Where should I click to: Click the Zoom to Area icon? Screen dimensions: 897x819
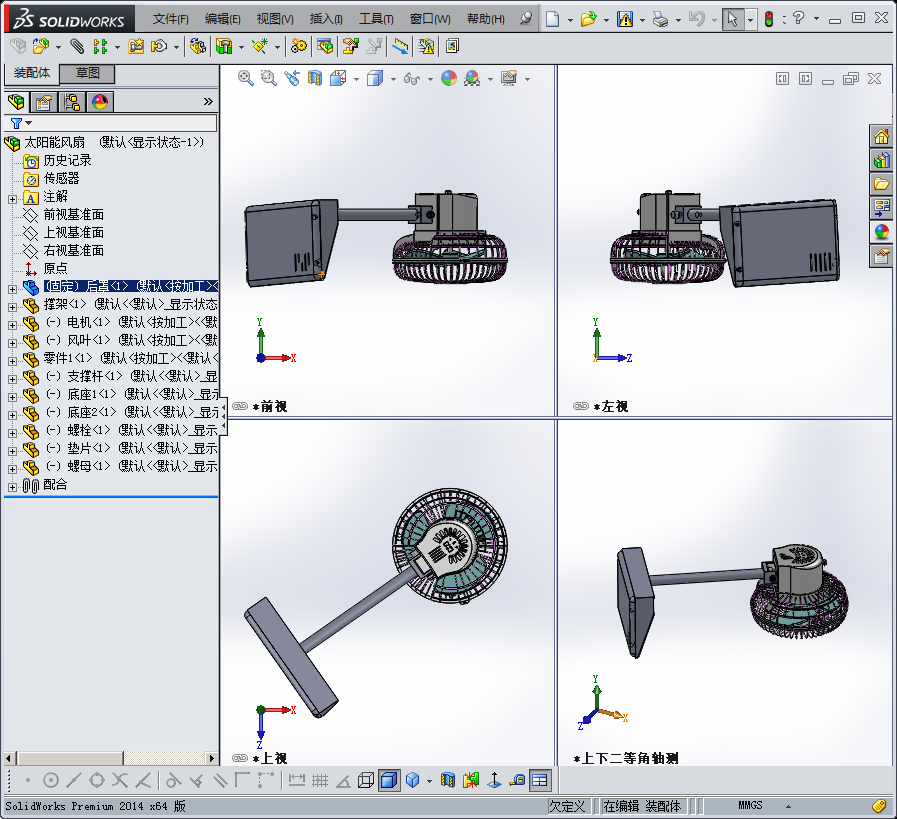click(x=268, y=78)
